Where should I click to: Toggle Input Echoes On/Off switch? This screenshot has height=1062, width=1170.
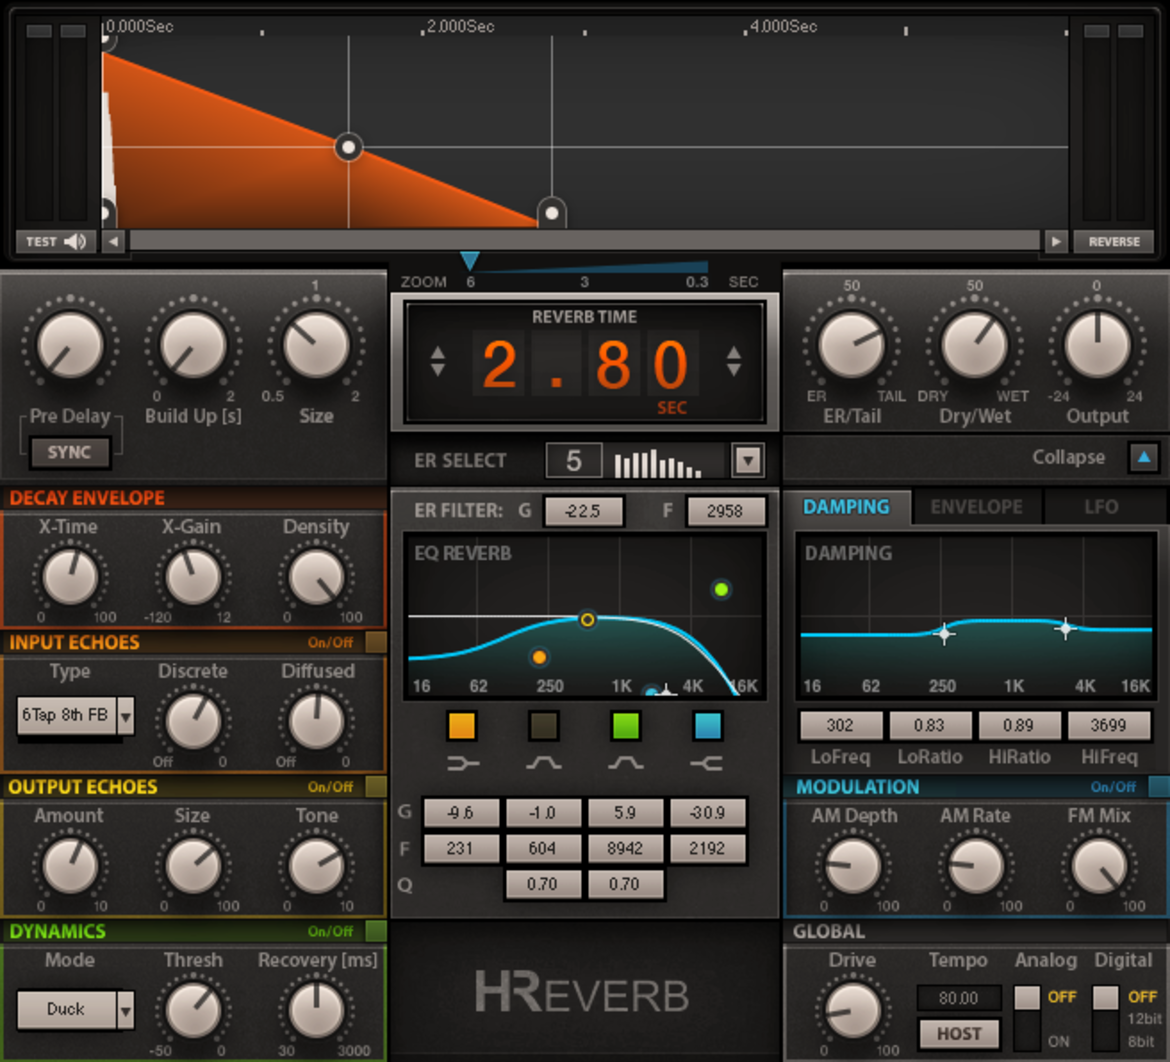click(376, 642)
